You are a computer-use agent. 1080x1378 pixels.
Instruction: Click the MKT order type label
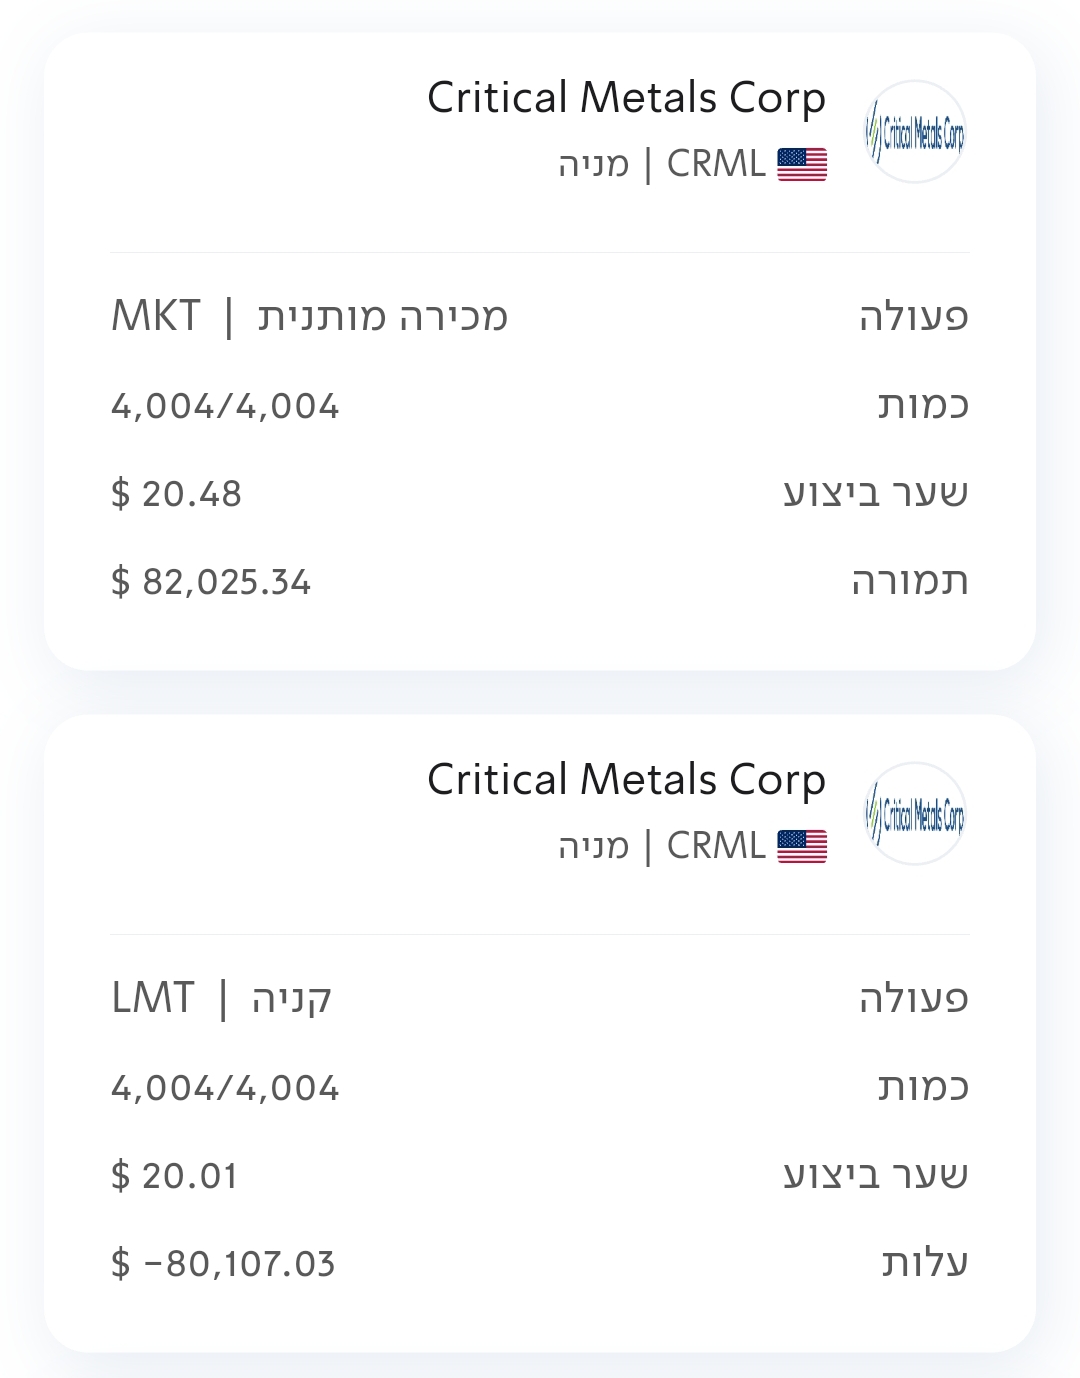(156, 316)
